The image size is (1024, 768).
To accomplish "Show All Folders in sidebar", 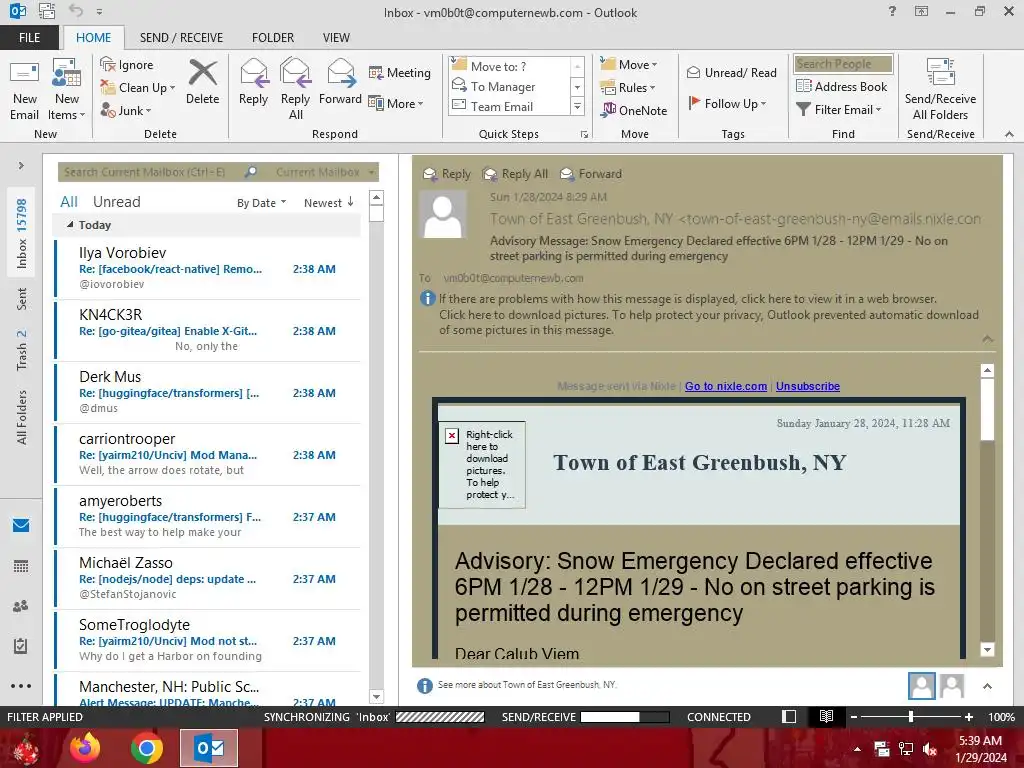I will (22, 417).
